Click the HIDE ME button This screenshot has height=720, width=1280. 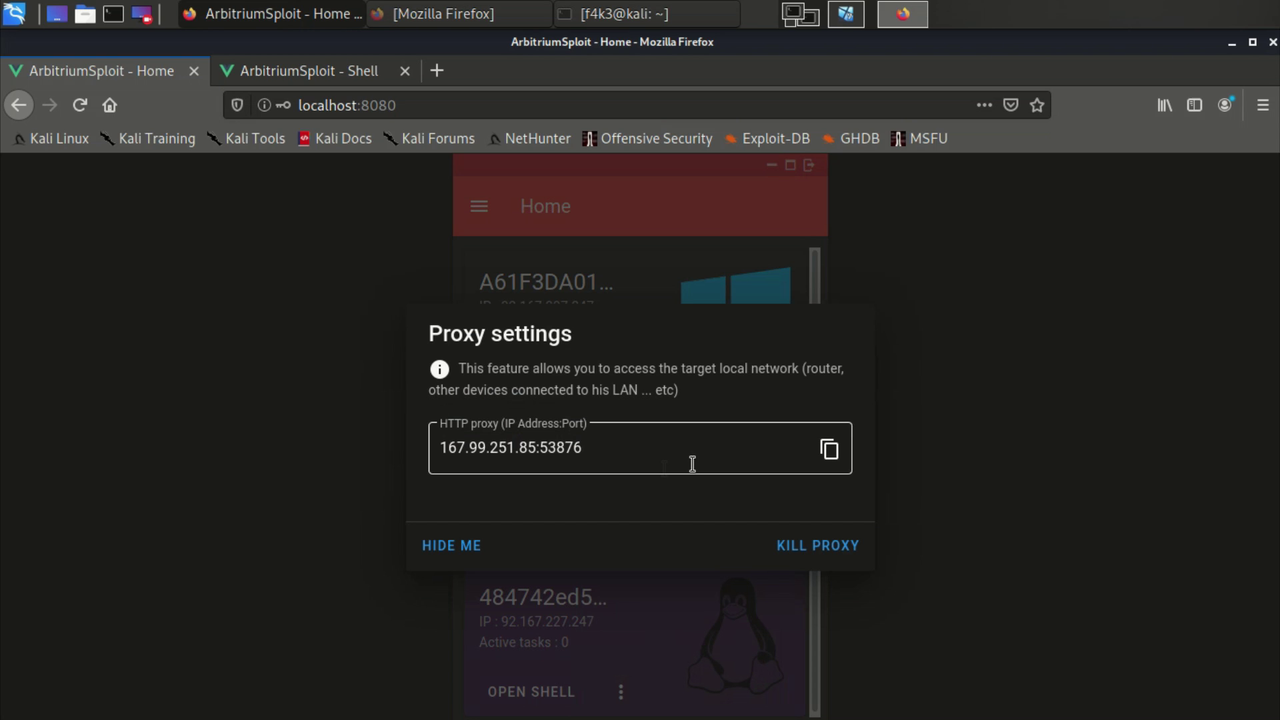pyautogui.click(x=451, y=545)
